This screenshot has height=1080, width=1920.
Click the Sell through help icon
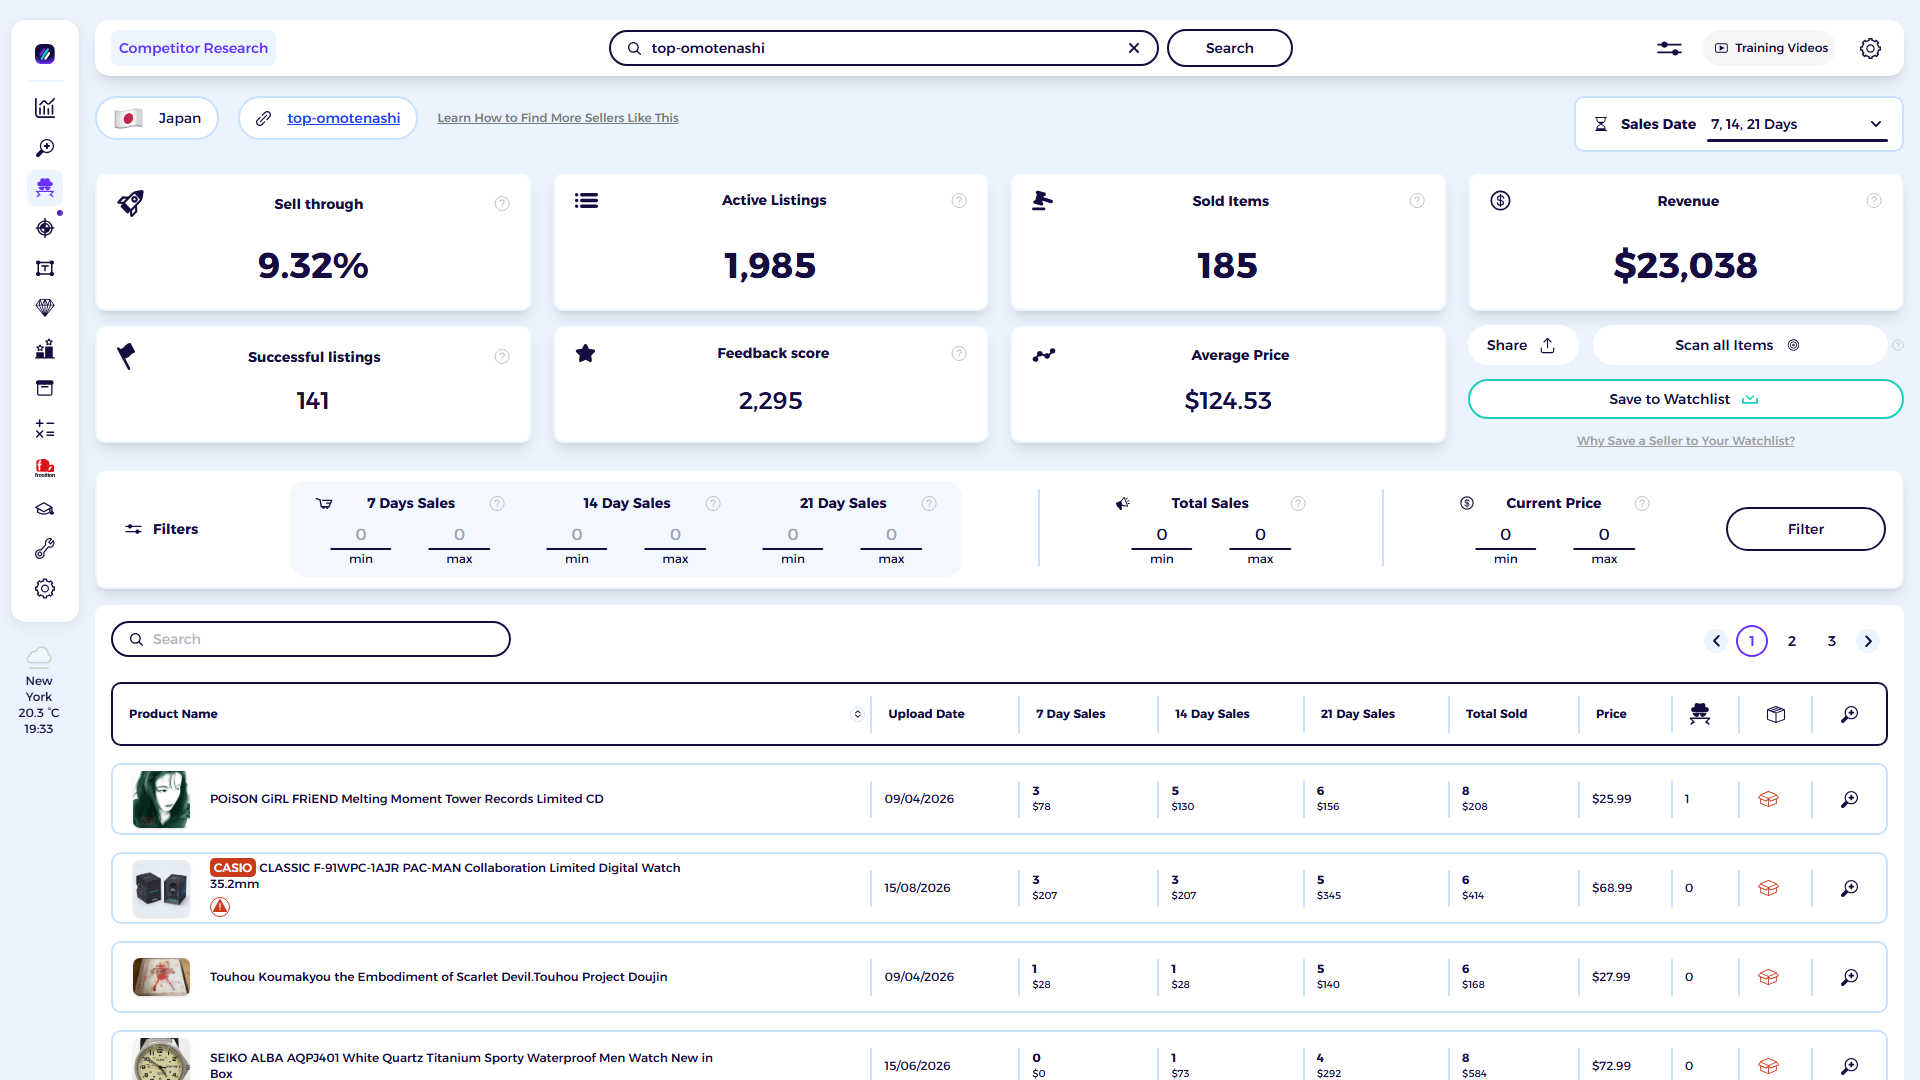point(502,204)
